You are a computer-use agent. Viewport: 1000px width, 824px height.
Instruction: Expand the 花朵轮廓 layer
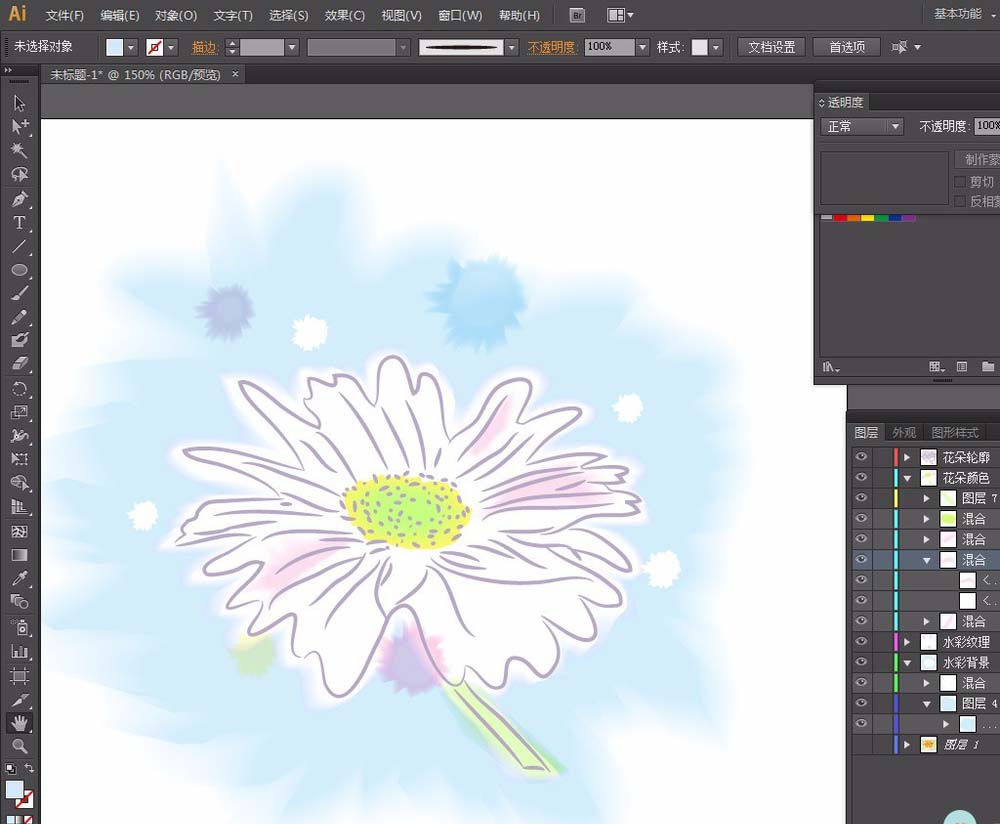(907, 457)
